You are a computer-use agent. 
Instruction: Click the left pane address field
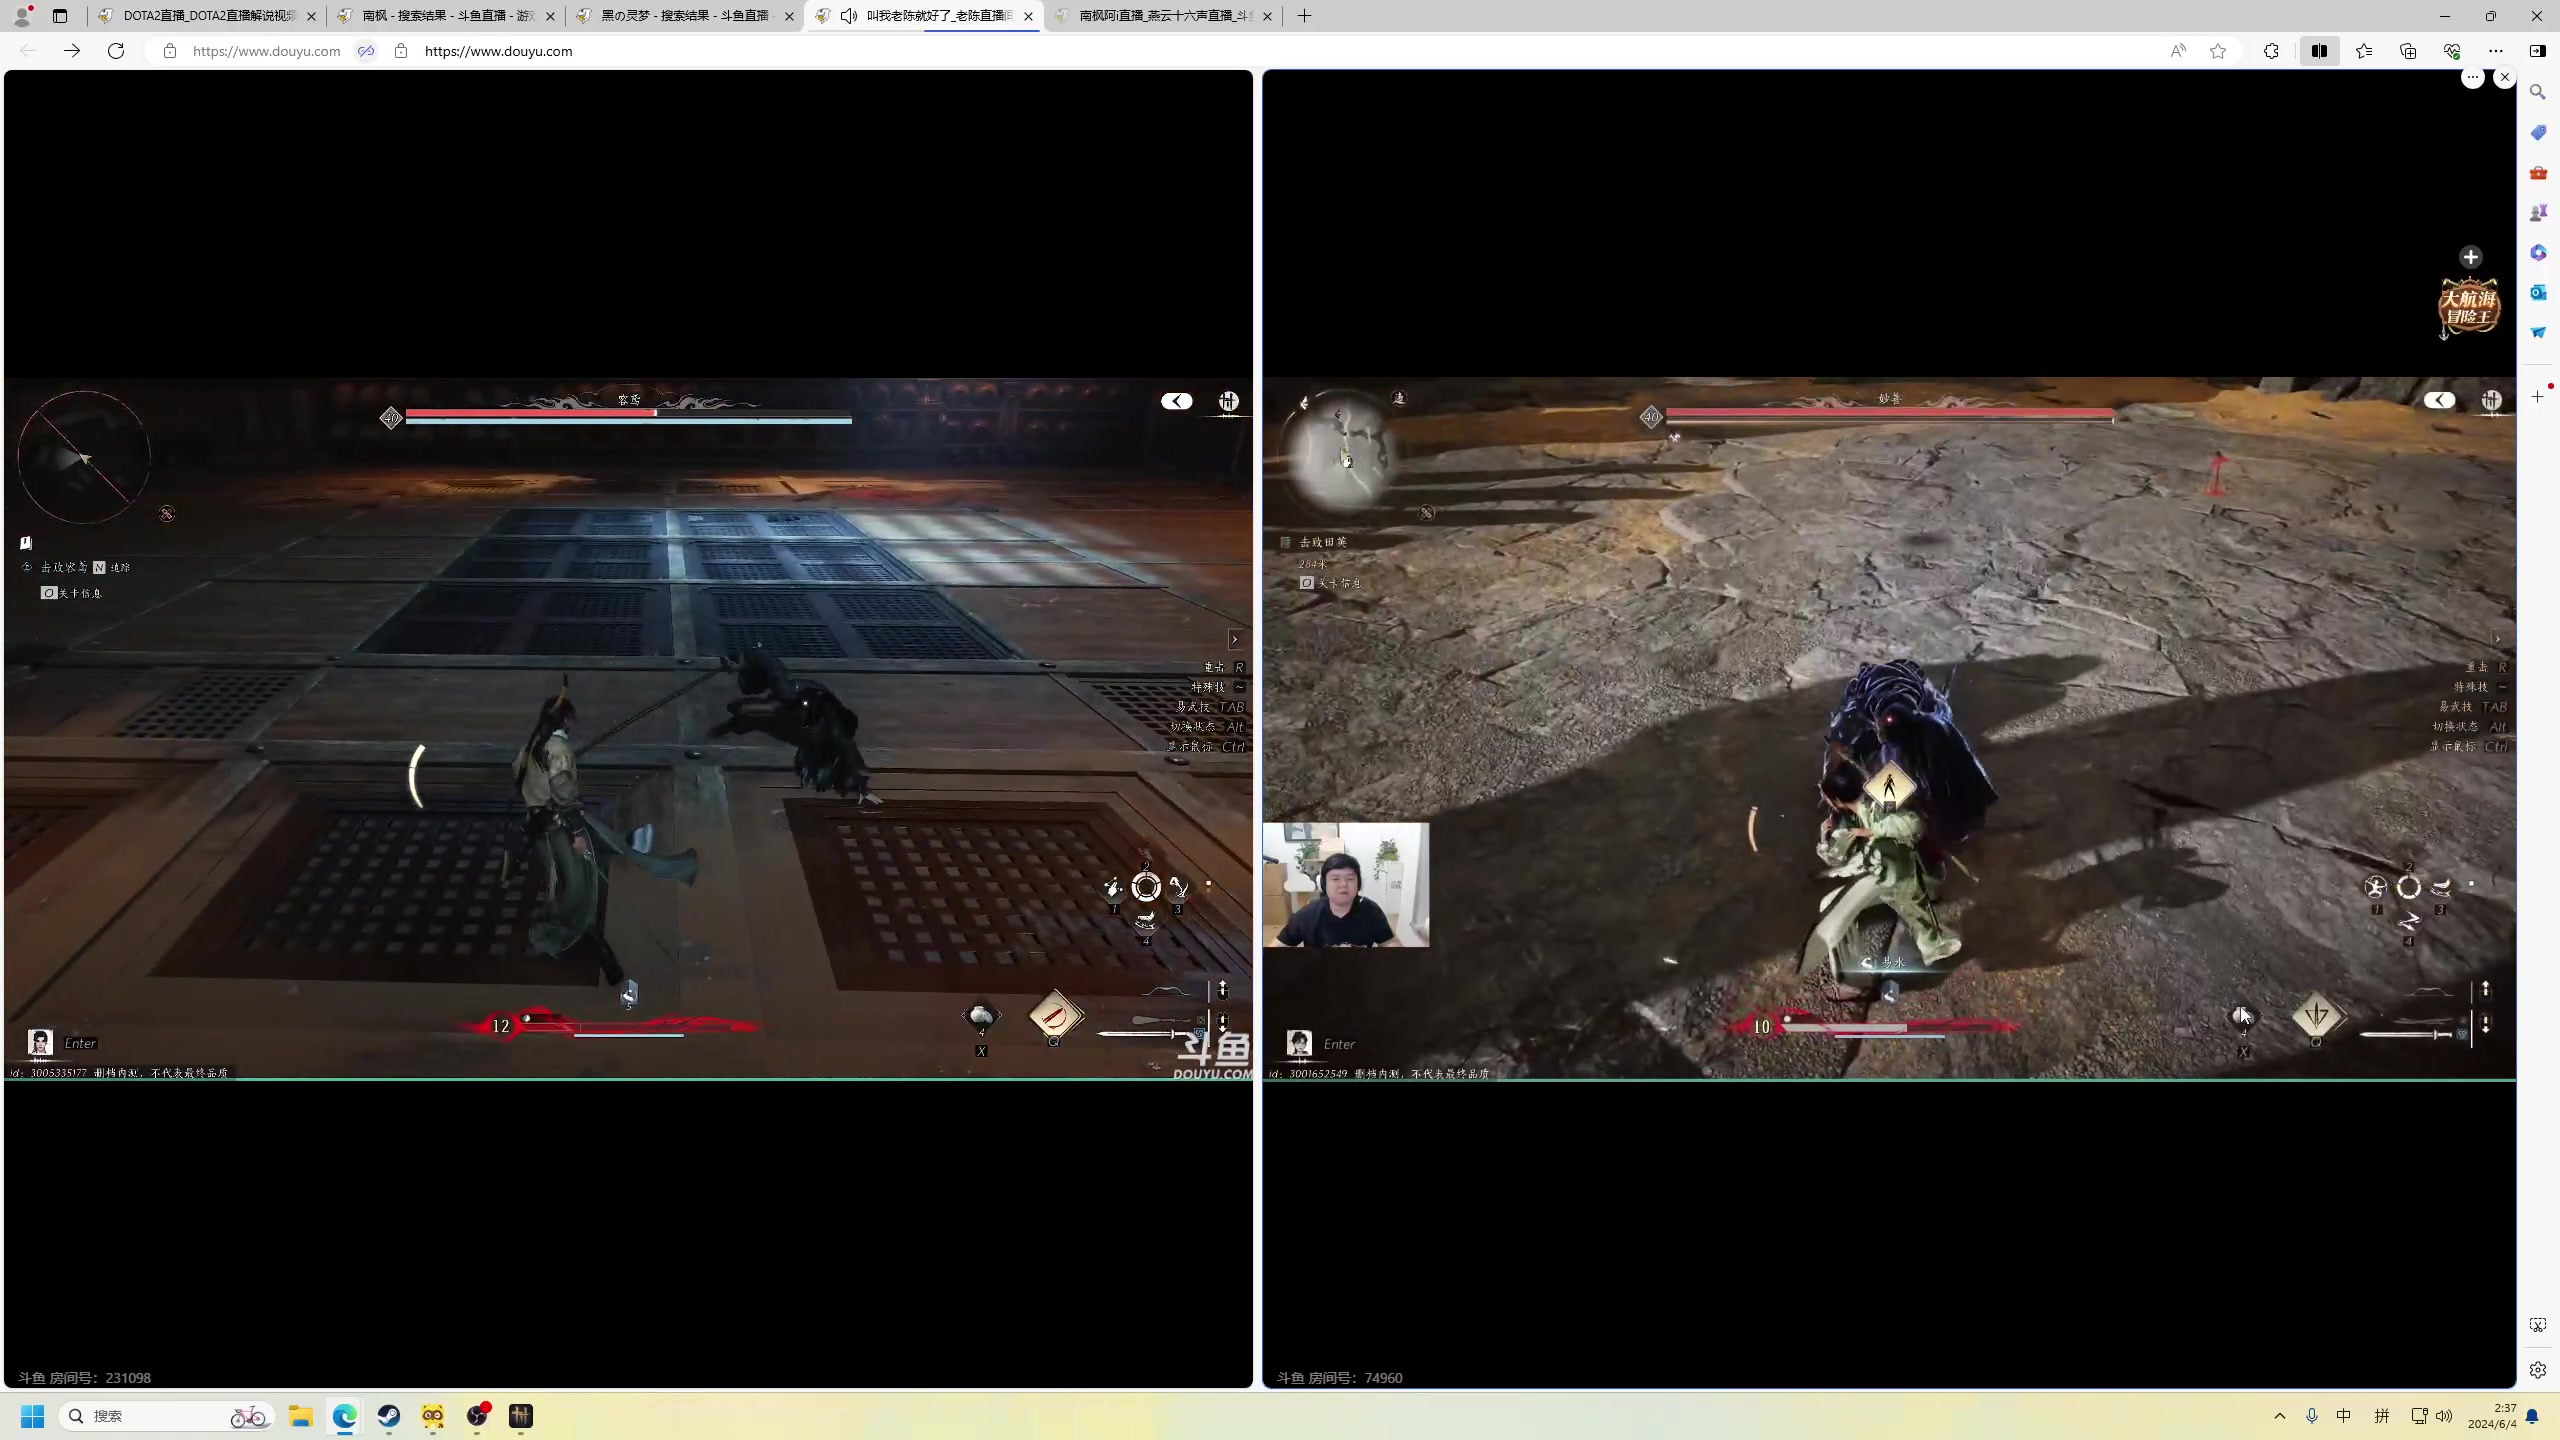pyautogui.click(x=266, y=51)
